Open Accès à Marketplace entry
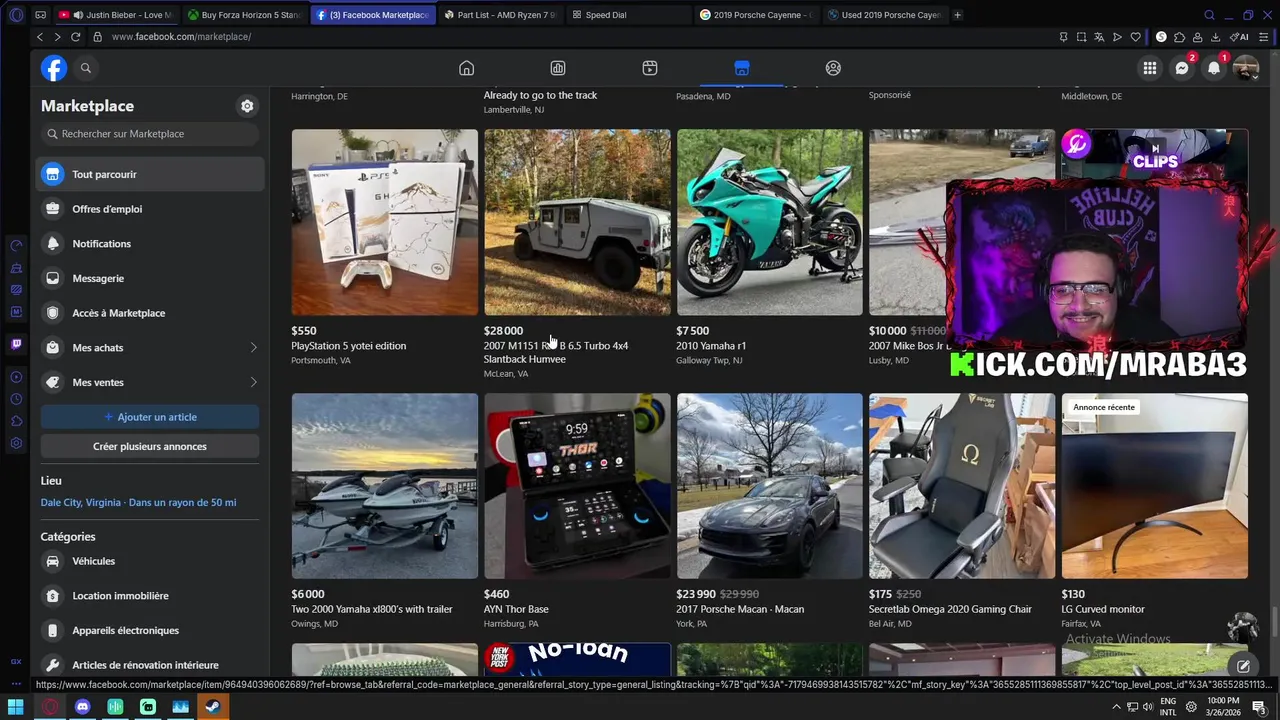Screen dimensions: 1280x720 pyautogui.click(x=150, y=313)
